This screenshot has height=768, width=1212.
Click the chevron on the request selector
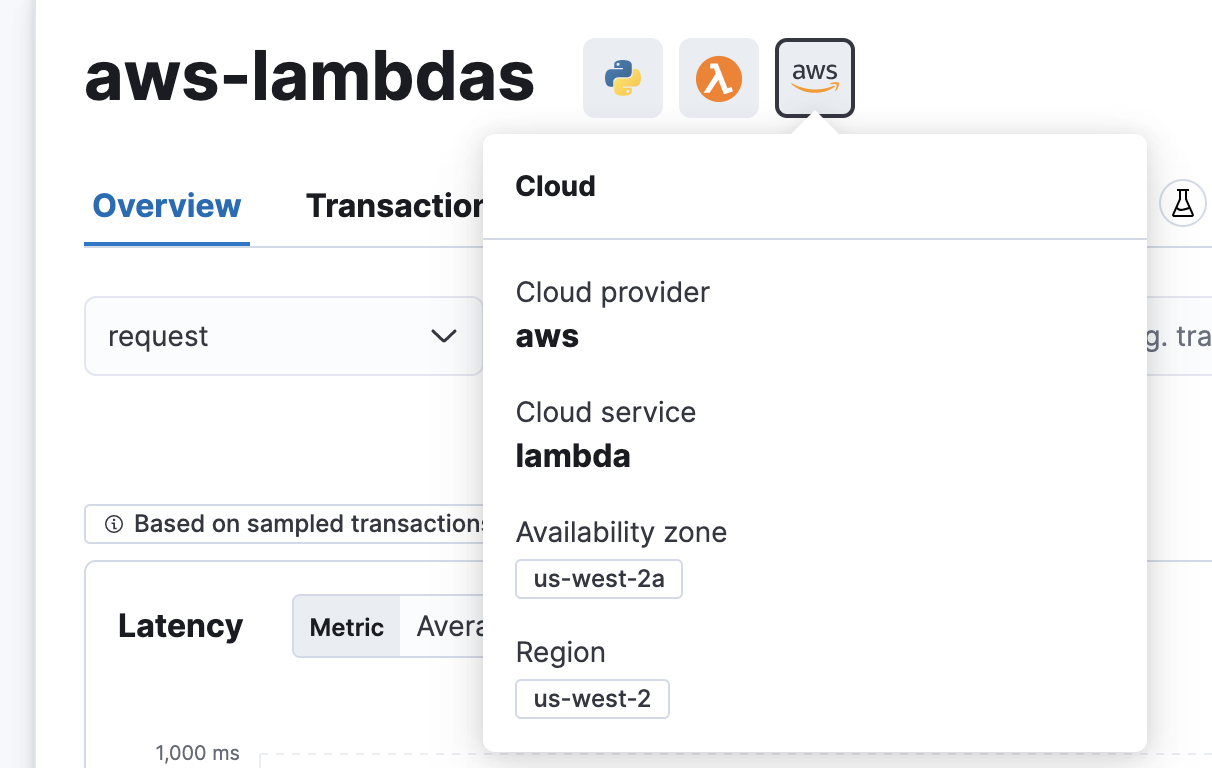[444, 336]
